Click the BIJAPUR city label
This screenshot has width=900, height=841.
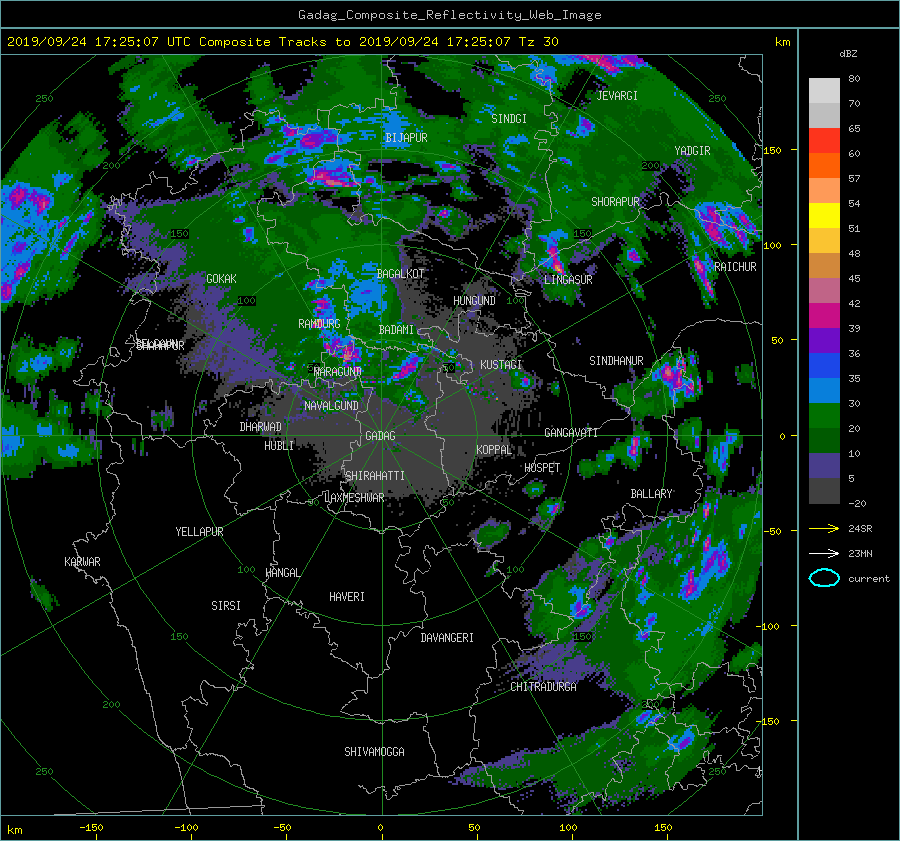tap(406, 138)
